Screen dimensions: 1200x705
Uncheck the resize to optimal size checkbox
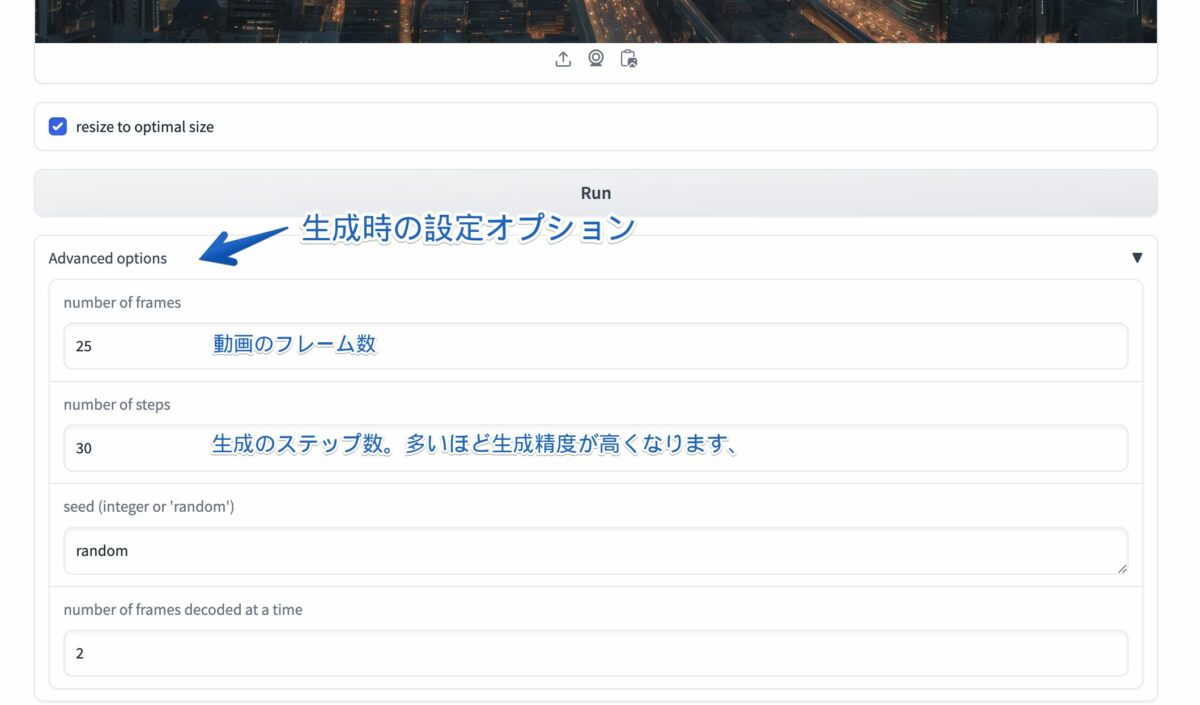(x=58, y=127)
